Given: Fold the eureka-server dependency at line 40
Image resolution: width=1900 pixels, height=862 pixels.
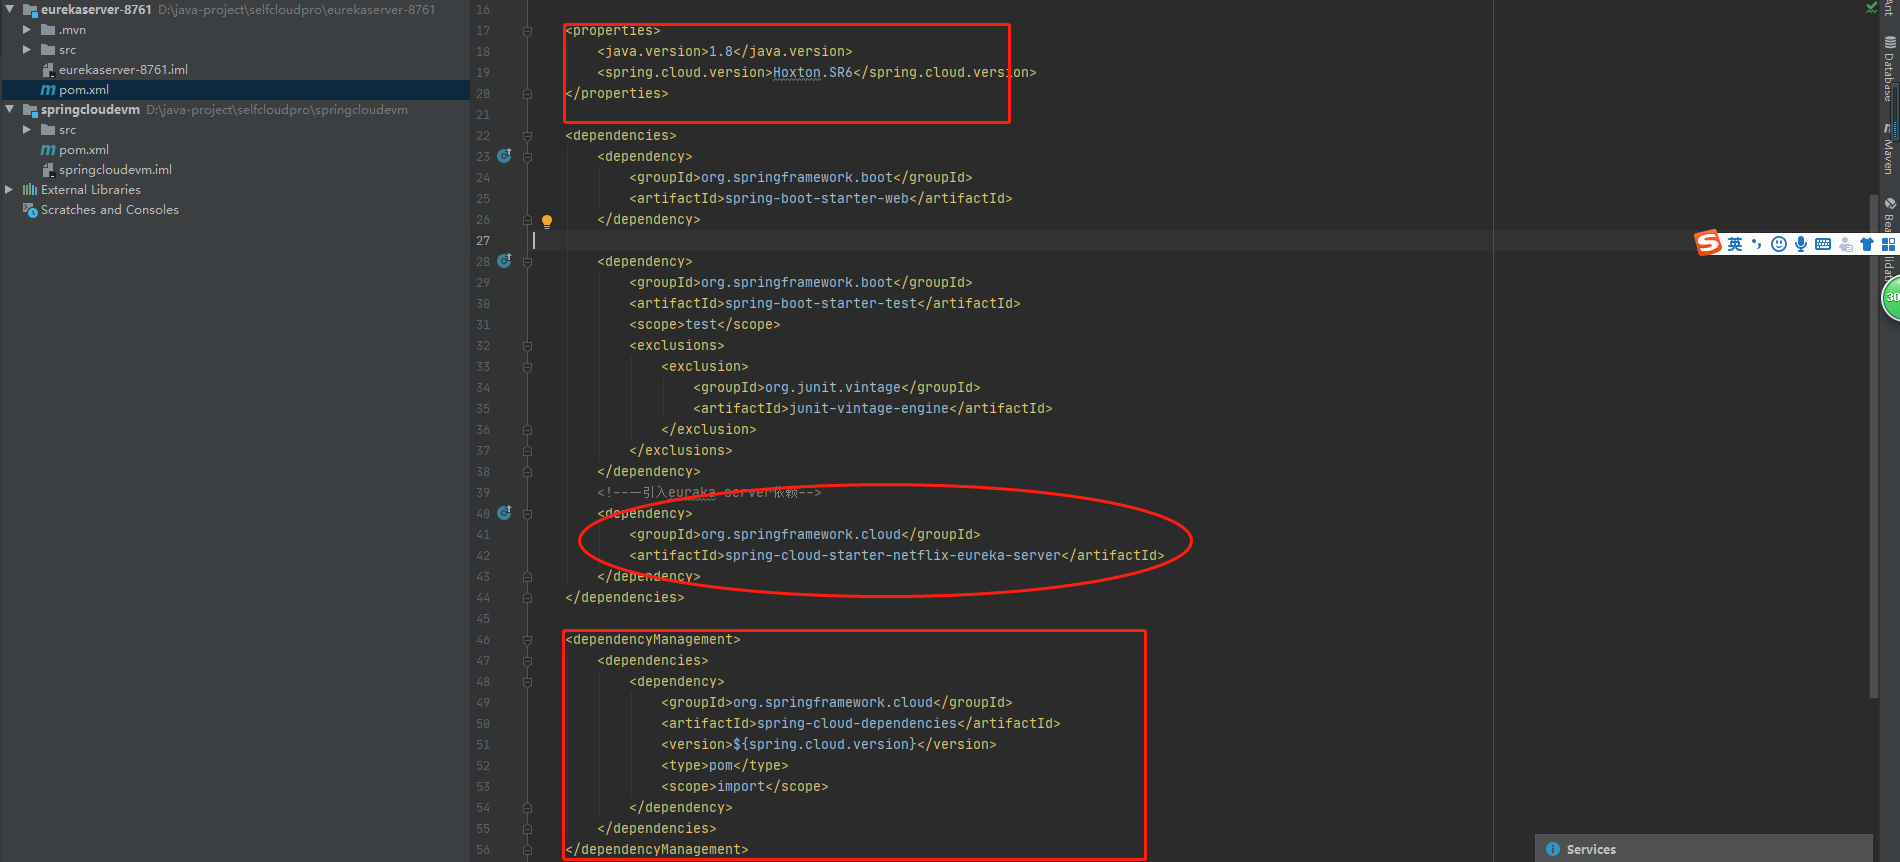Looking at the screenshot, I should click(x=527, y=514).
